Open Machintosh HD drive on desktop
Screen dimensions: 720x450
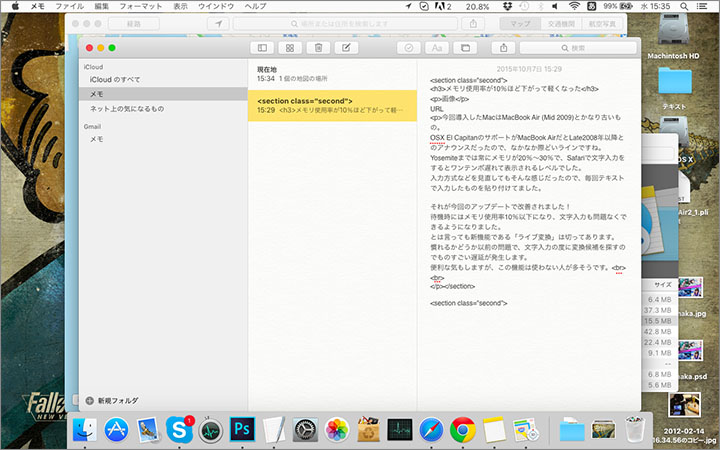pos(673,37)
